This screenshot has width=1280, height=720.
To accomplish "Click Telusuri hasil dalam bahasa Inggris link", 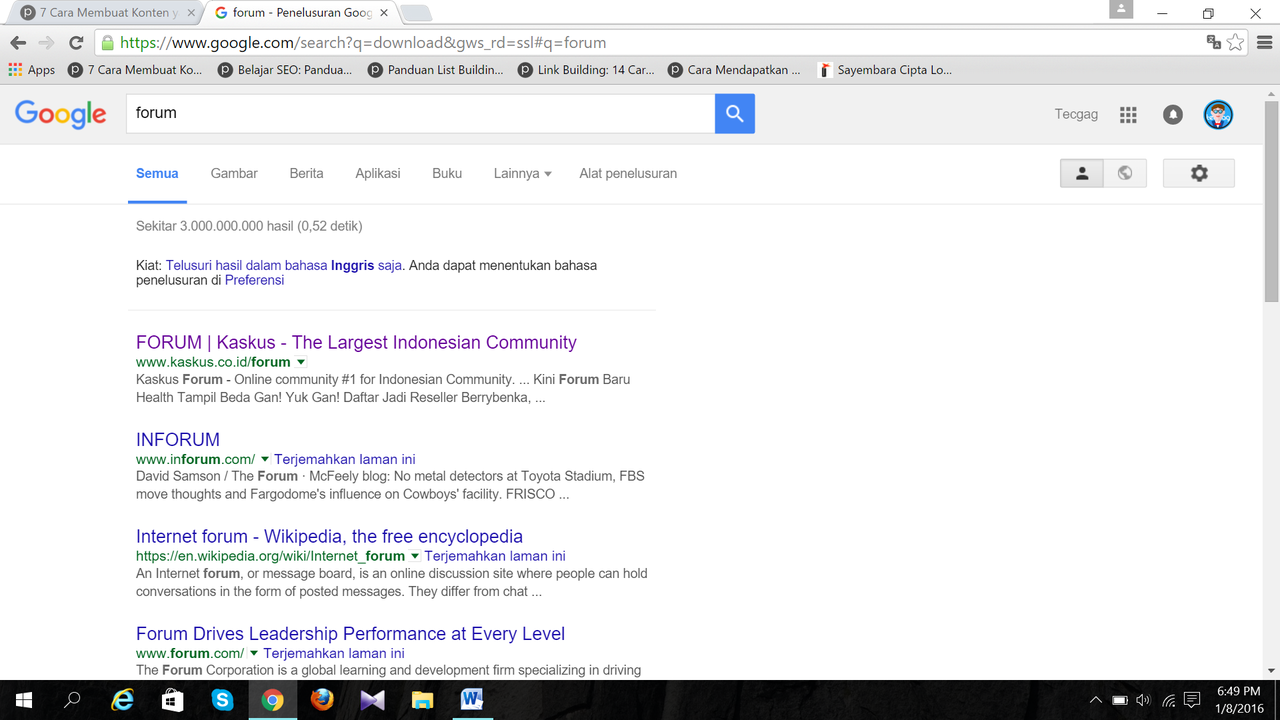I will 284,265.
